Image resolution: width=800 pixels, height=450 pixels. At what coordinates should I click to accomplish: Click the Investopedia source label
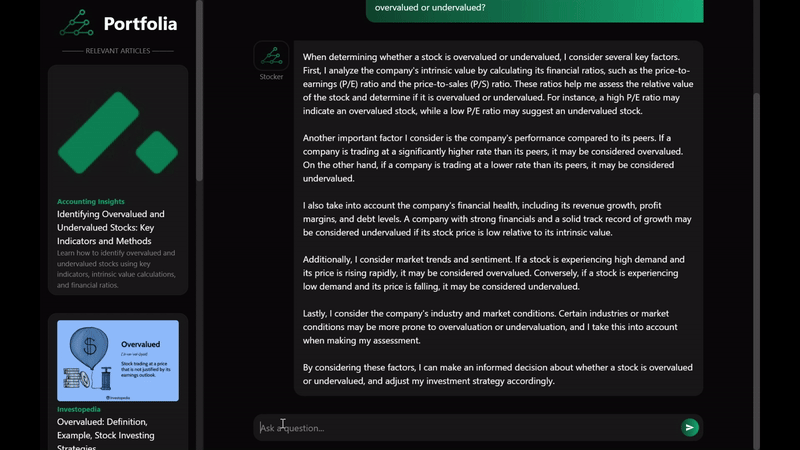tap(79, 409)
